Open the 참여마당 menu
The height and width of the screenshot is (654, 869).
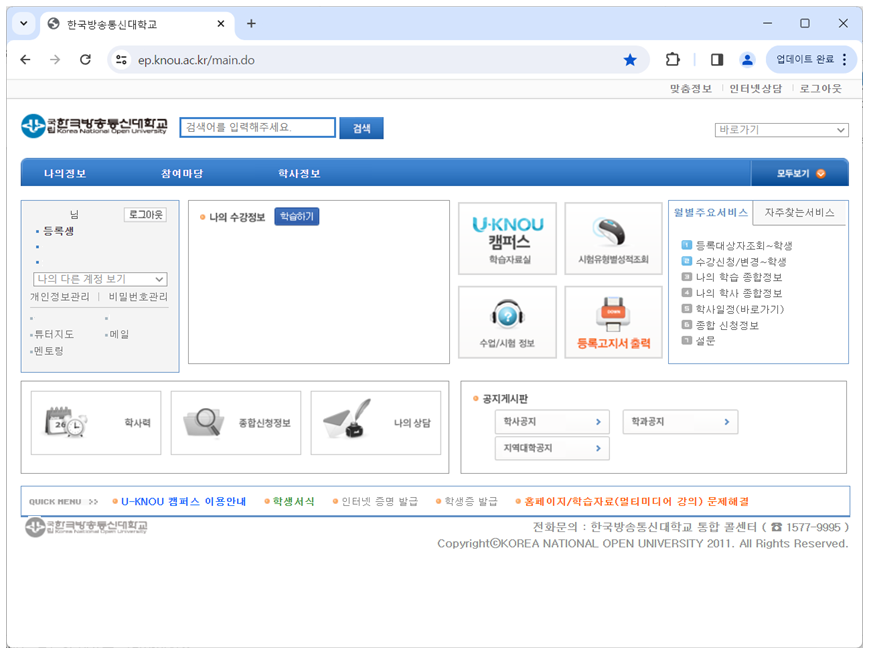point(182,173)
